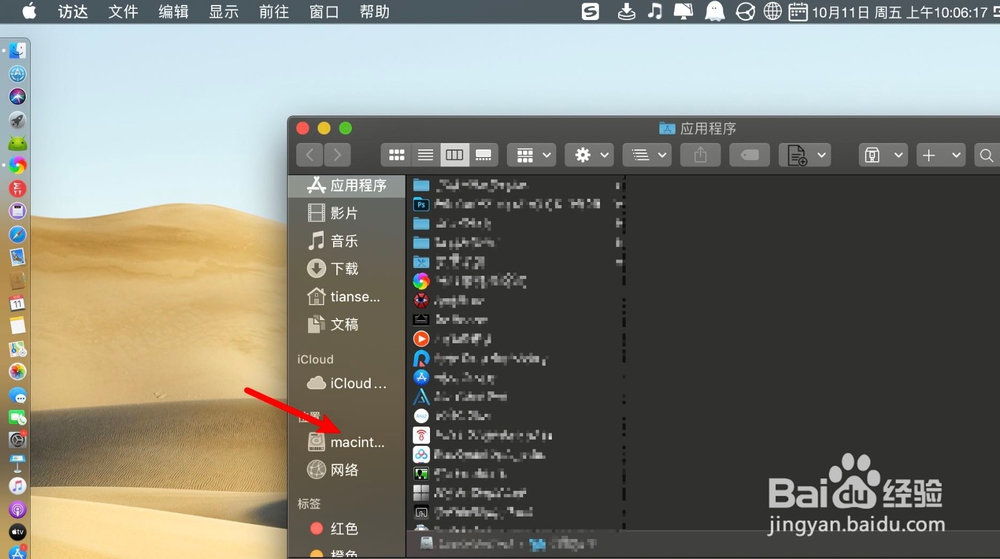
Task: Open the group-by grid dropdown
Action: coord(532,155)
